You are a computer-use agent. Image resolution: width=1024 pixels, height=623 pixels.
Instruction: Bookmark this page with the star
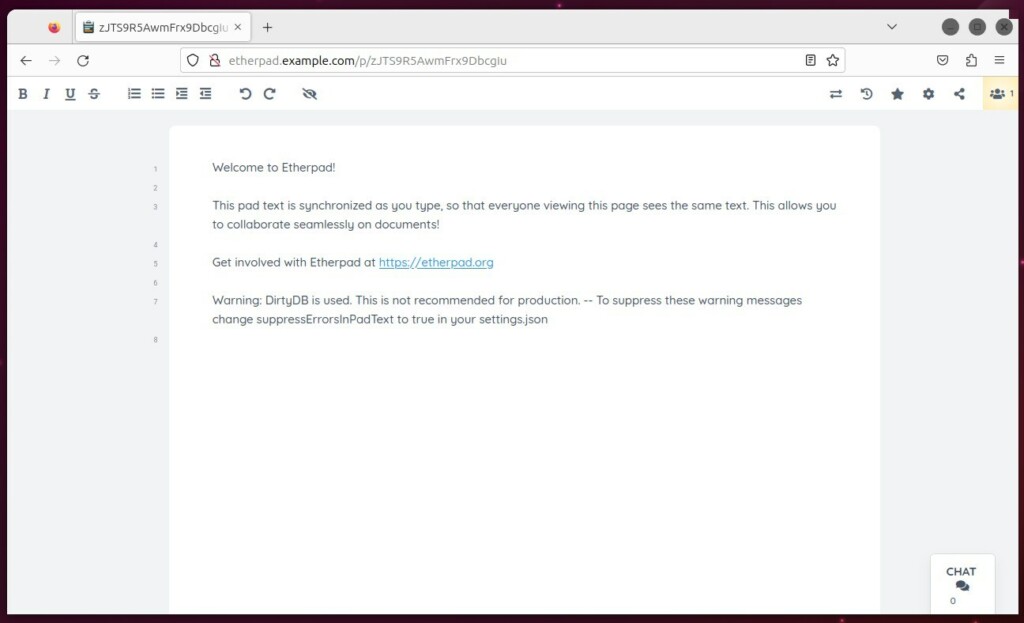pos(833,61)
